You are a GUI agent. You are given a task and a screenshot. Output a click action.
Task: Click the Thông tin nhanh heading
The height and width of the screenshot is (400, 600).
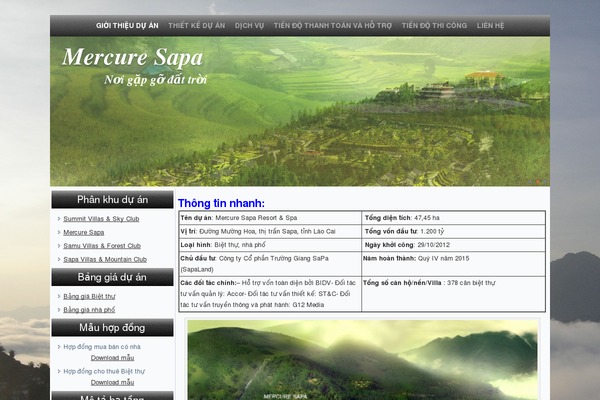221,203
